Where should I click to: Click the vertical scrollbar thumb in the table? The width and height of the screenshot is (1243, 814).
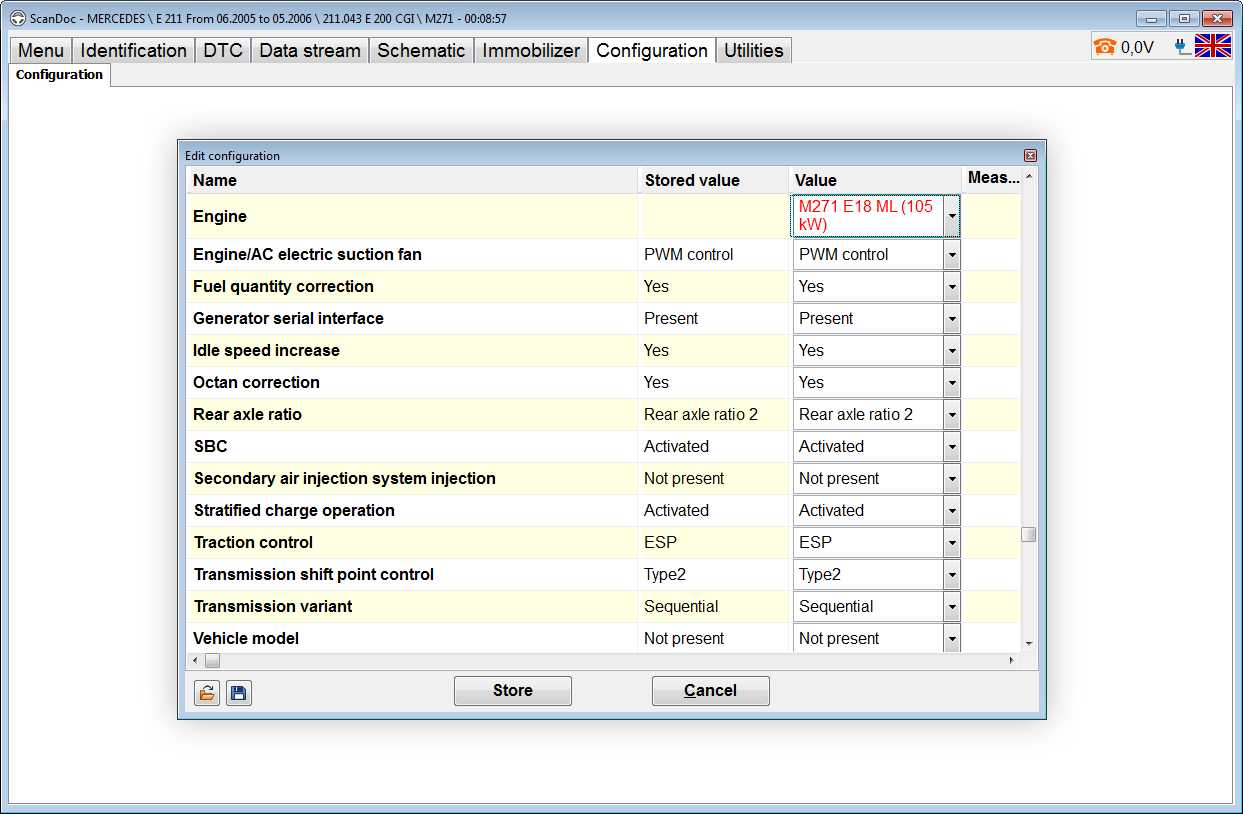click(x=1028, y=535)
